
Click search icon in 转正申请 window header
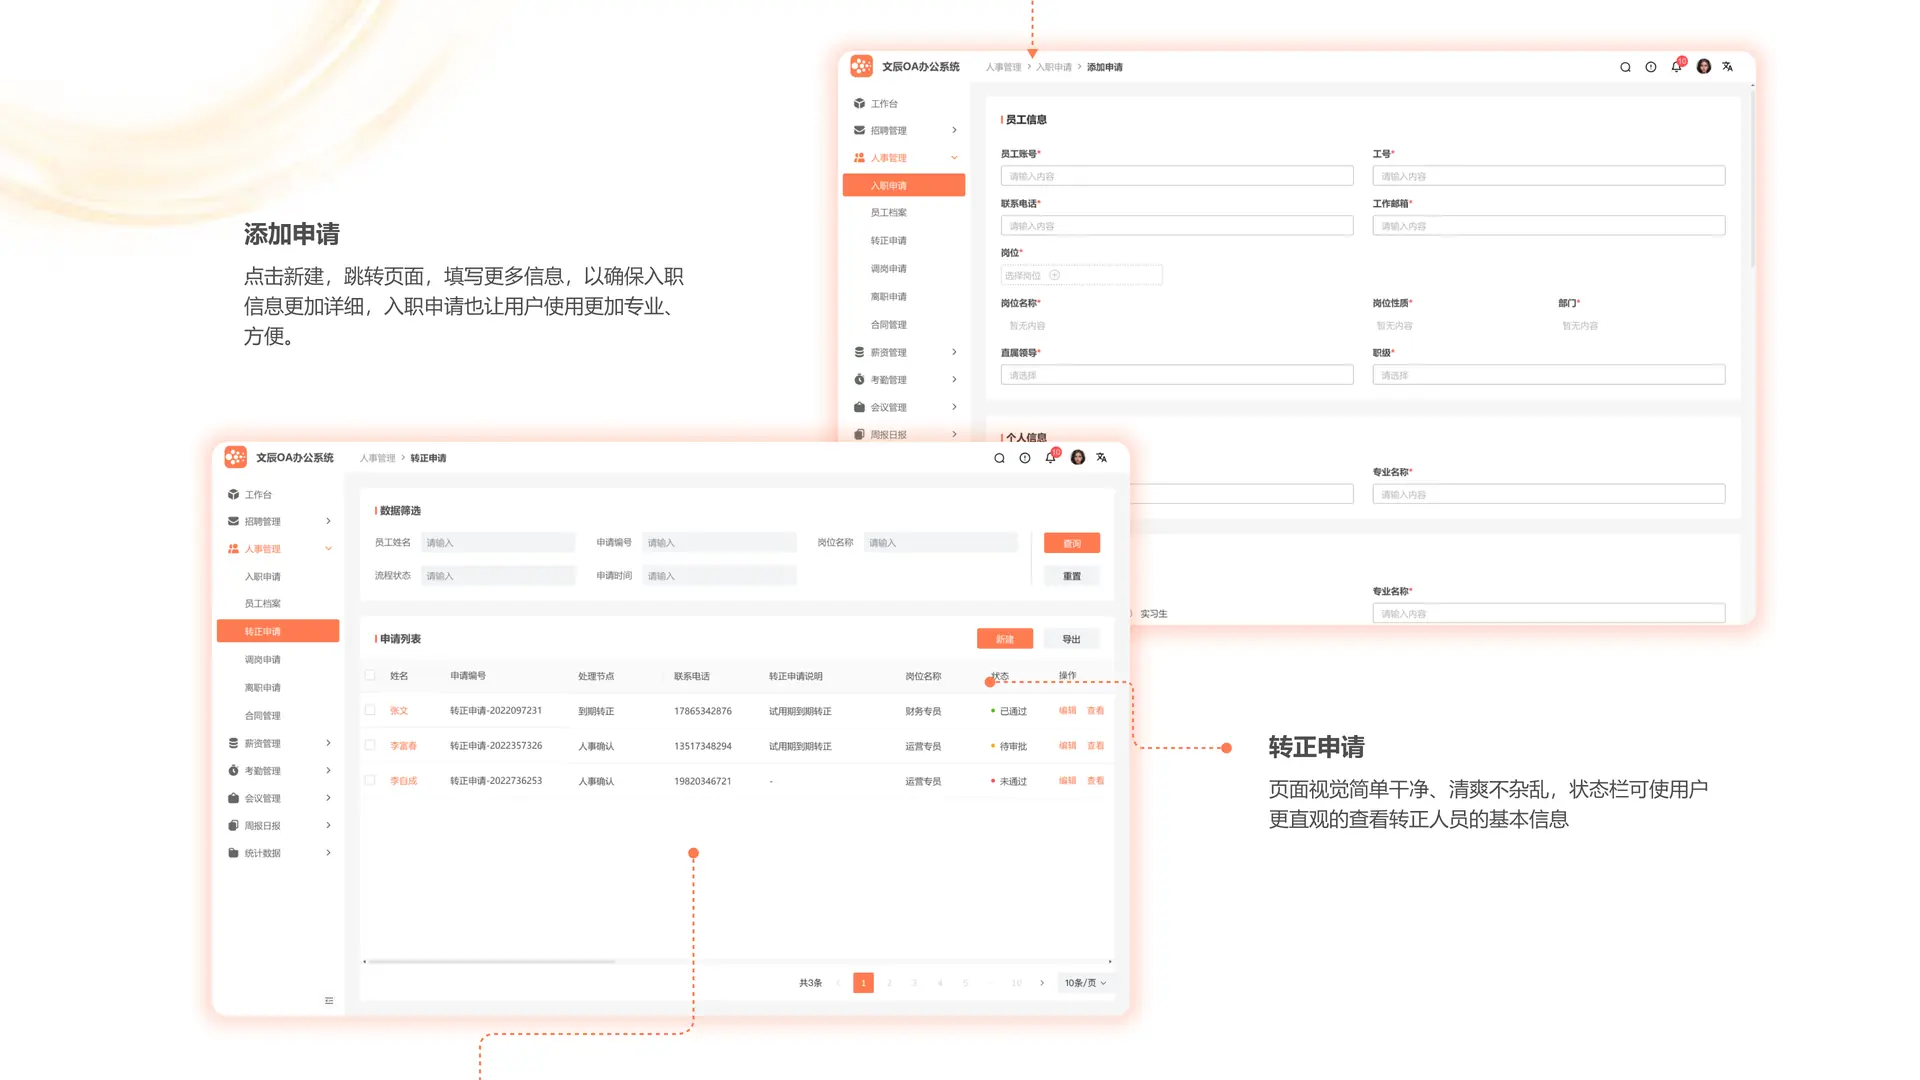(999, 458)
